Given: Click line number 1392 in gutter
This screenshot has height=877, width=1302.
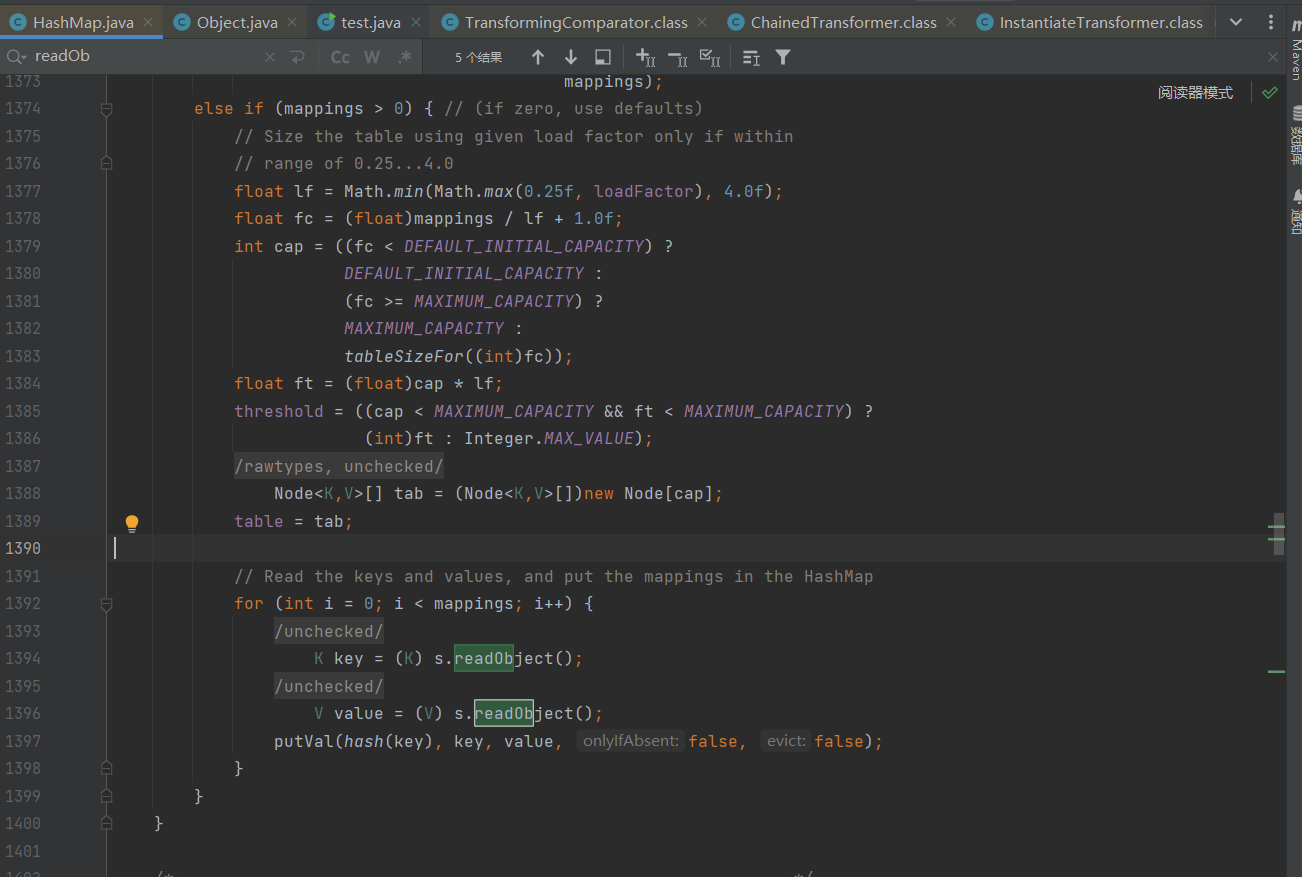Looking at the screenshot, I should [x=23, y=603].
